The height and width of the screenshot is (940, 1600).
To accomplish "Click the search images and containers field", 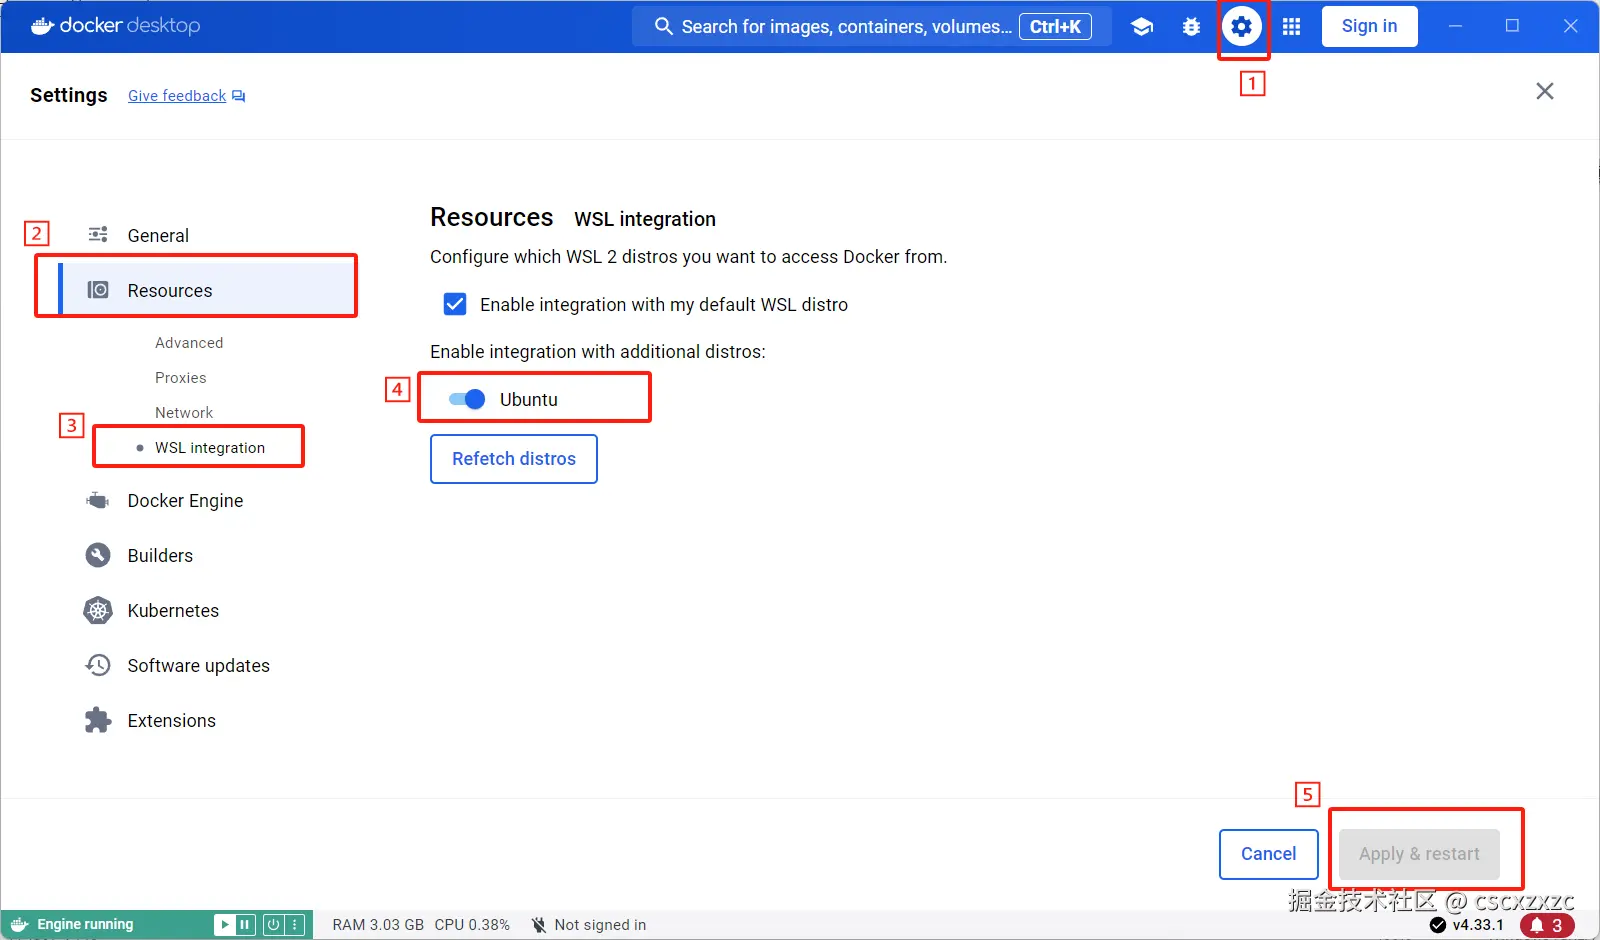I will [x=872, y=27].
